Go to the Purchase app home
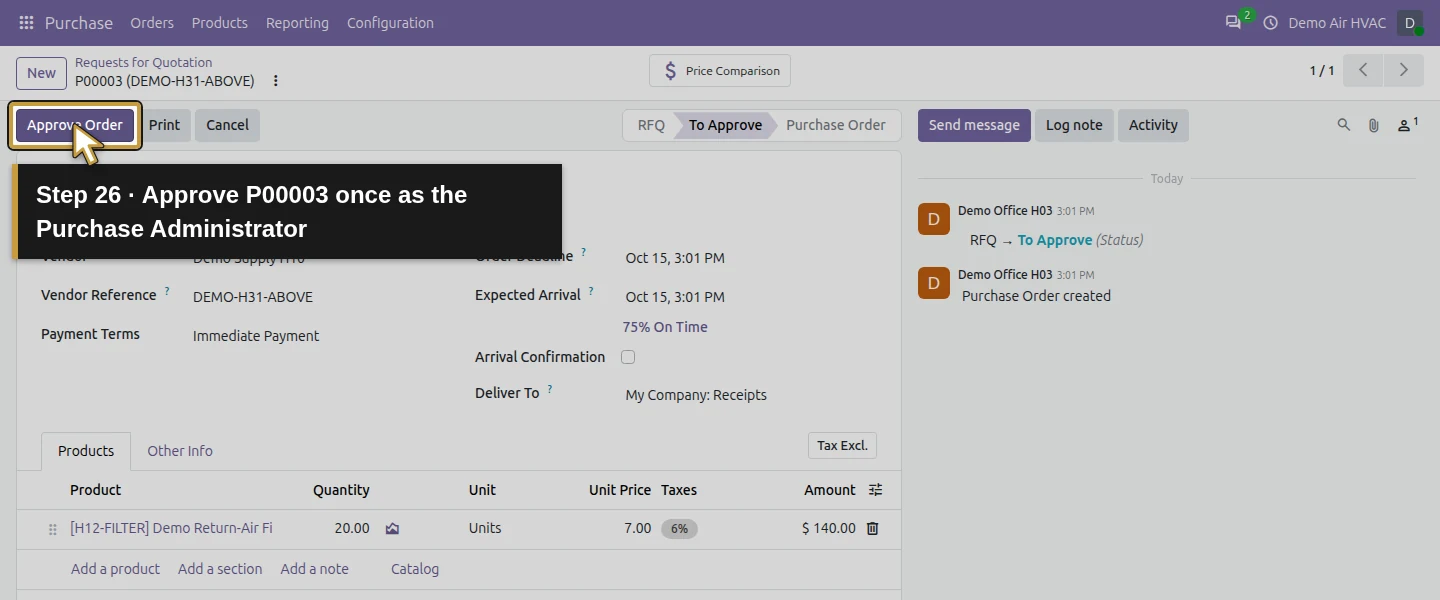This screenshot has height=600, width=1440. 79,22
